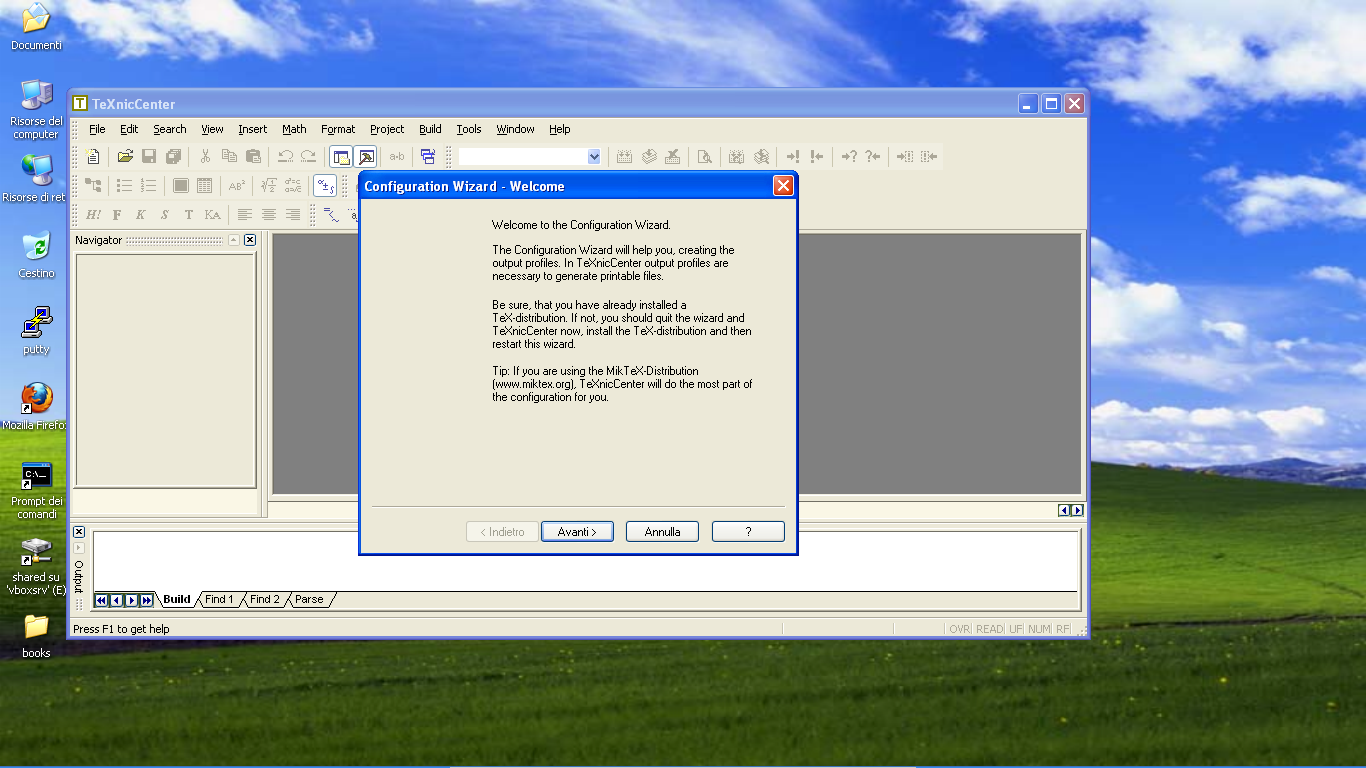The image size is (1366, 768).
Task: Click the align center icon
Action: click(269, 214)
